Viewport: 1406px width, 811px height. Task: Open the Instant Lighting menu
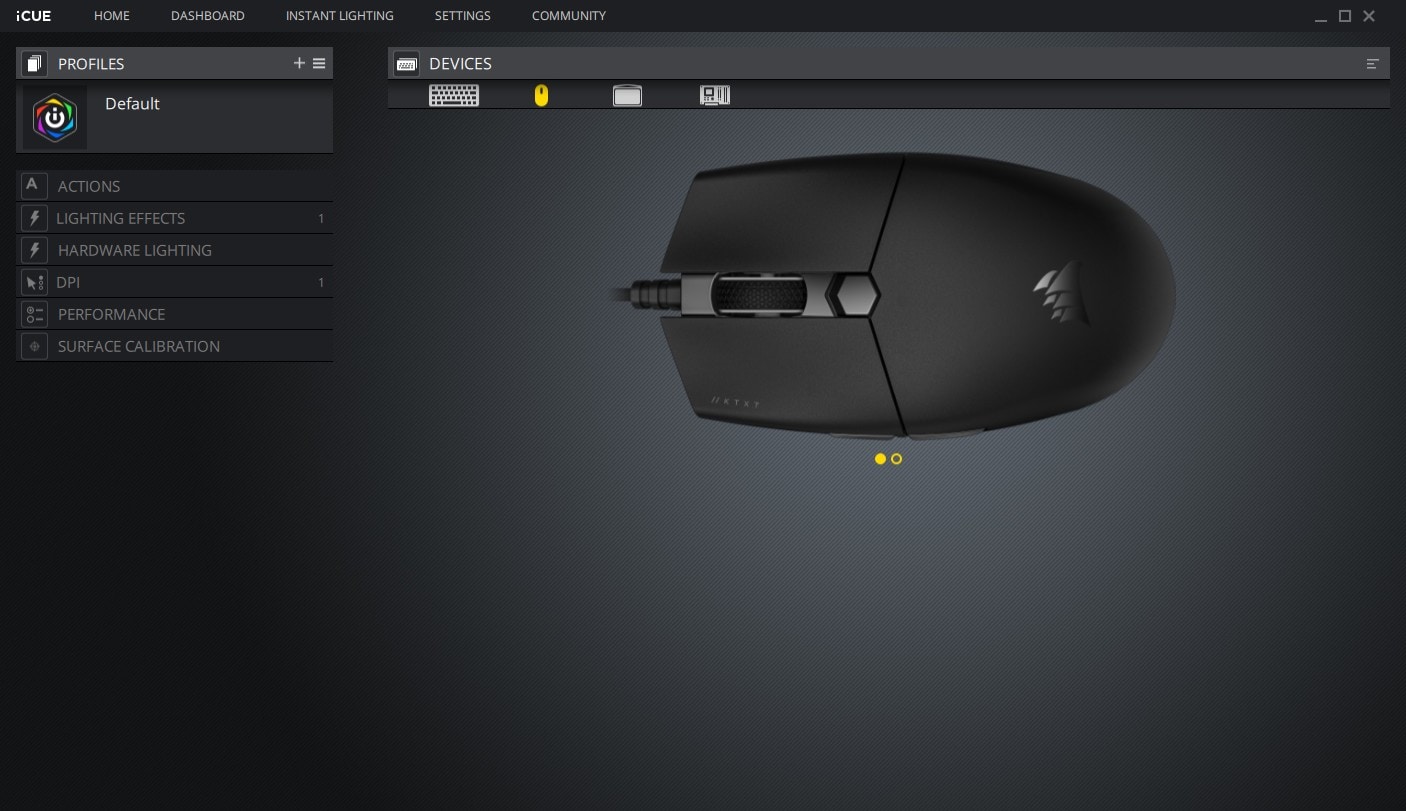point(339,16)
